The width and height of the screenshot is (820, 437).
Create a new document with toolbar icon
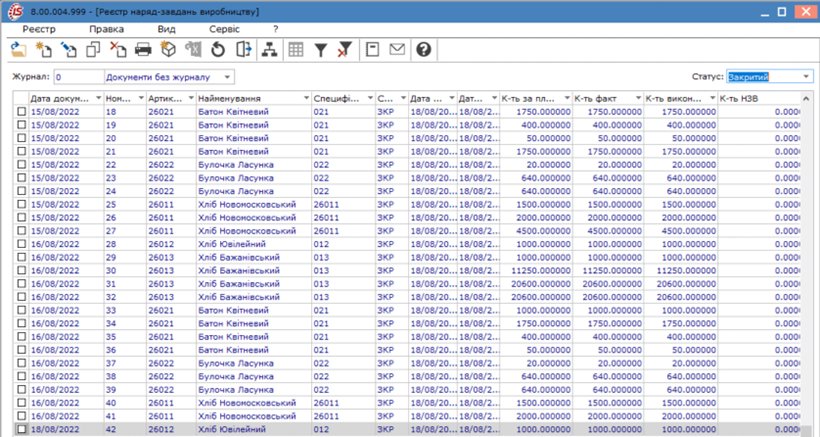pos(43,50)
